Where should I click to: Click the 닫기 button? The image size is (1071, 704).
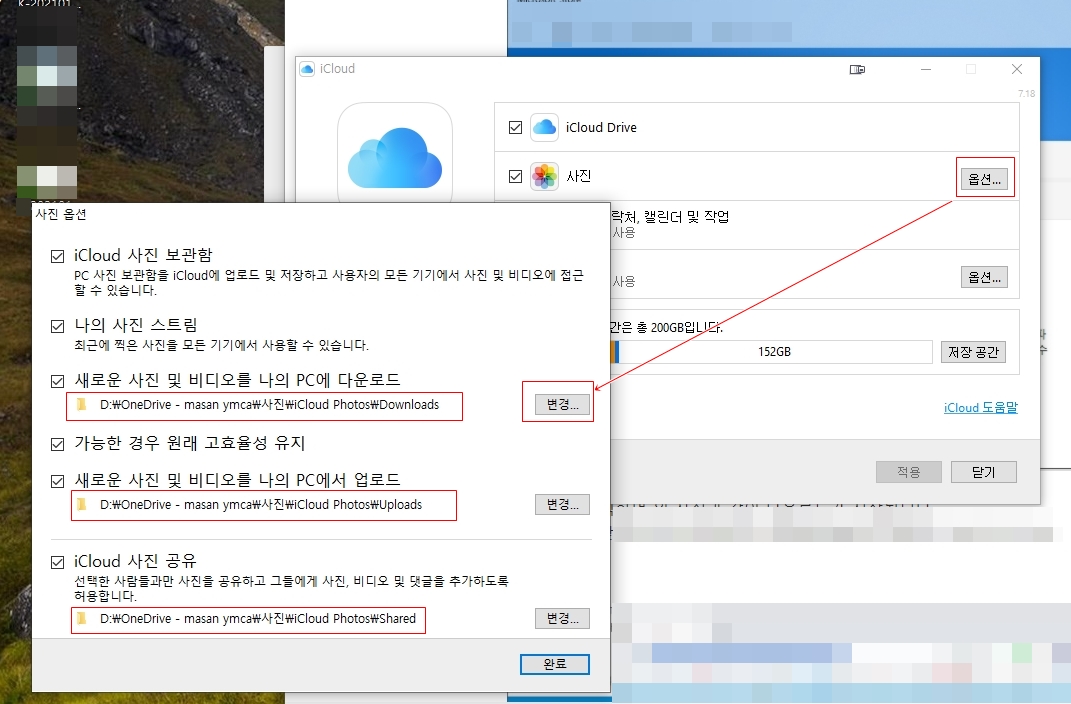click(984, 472)
